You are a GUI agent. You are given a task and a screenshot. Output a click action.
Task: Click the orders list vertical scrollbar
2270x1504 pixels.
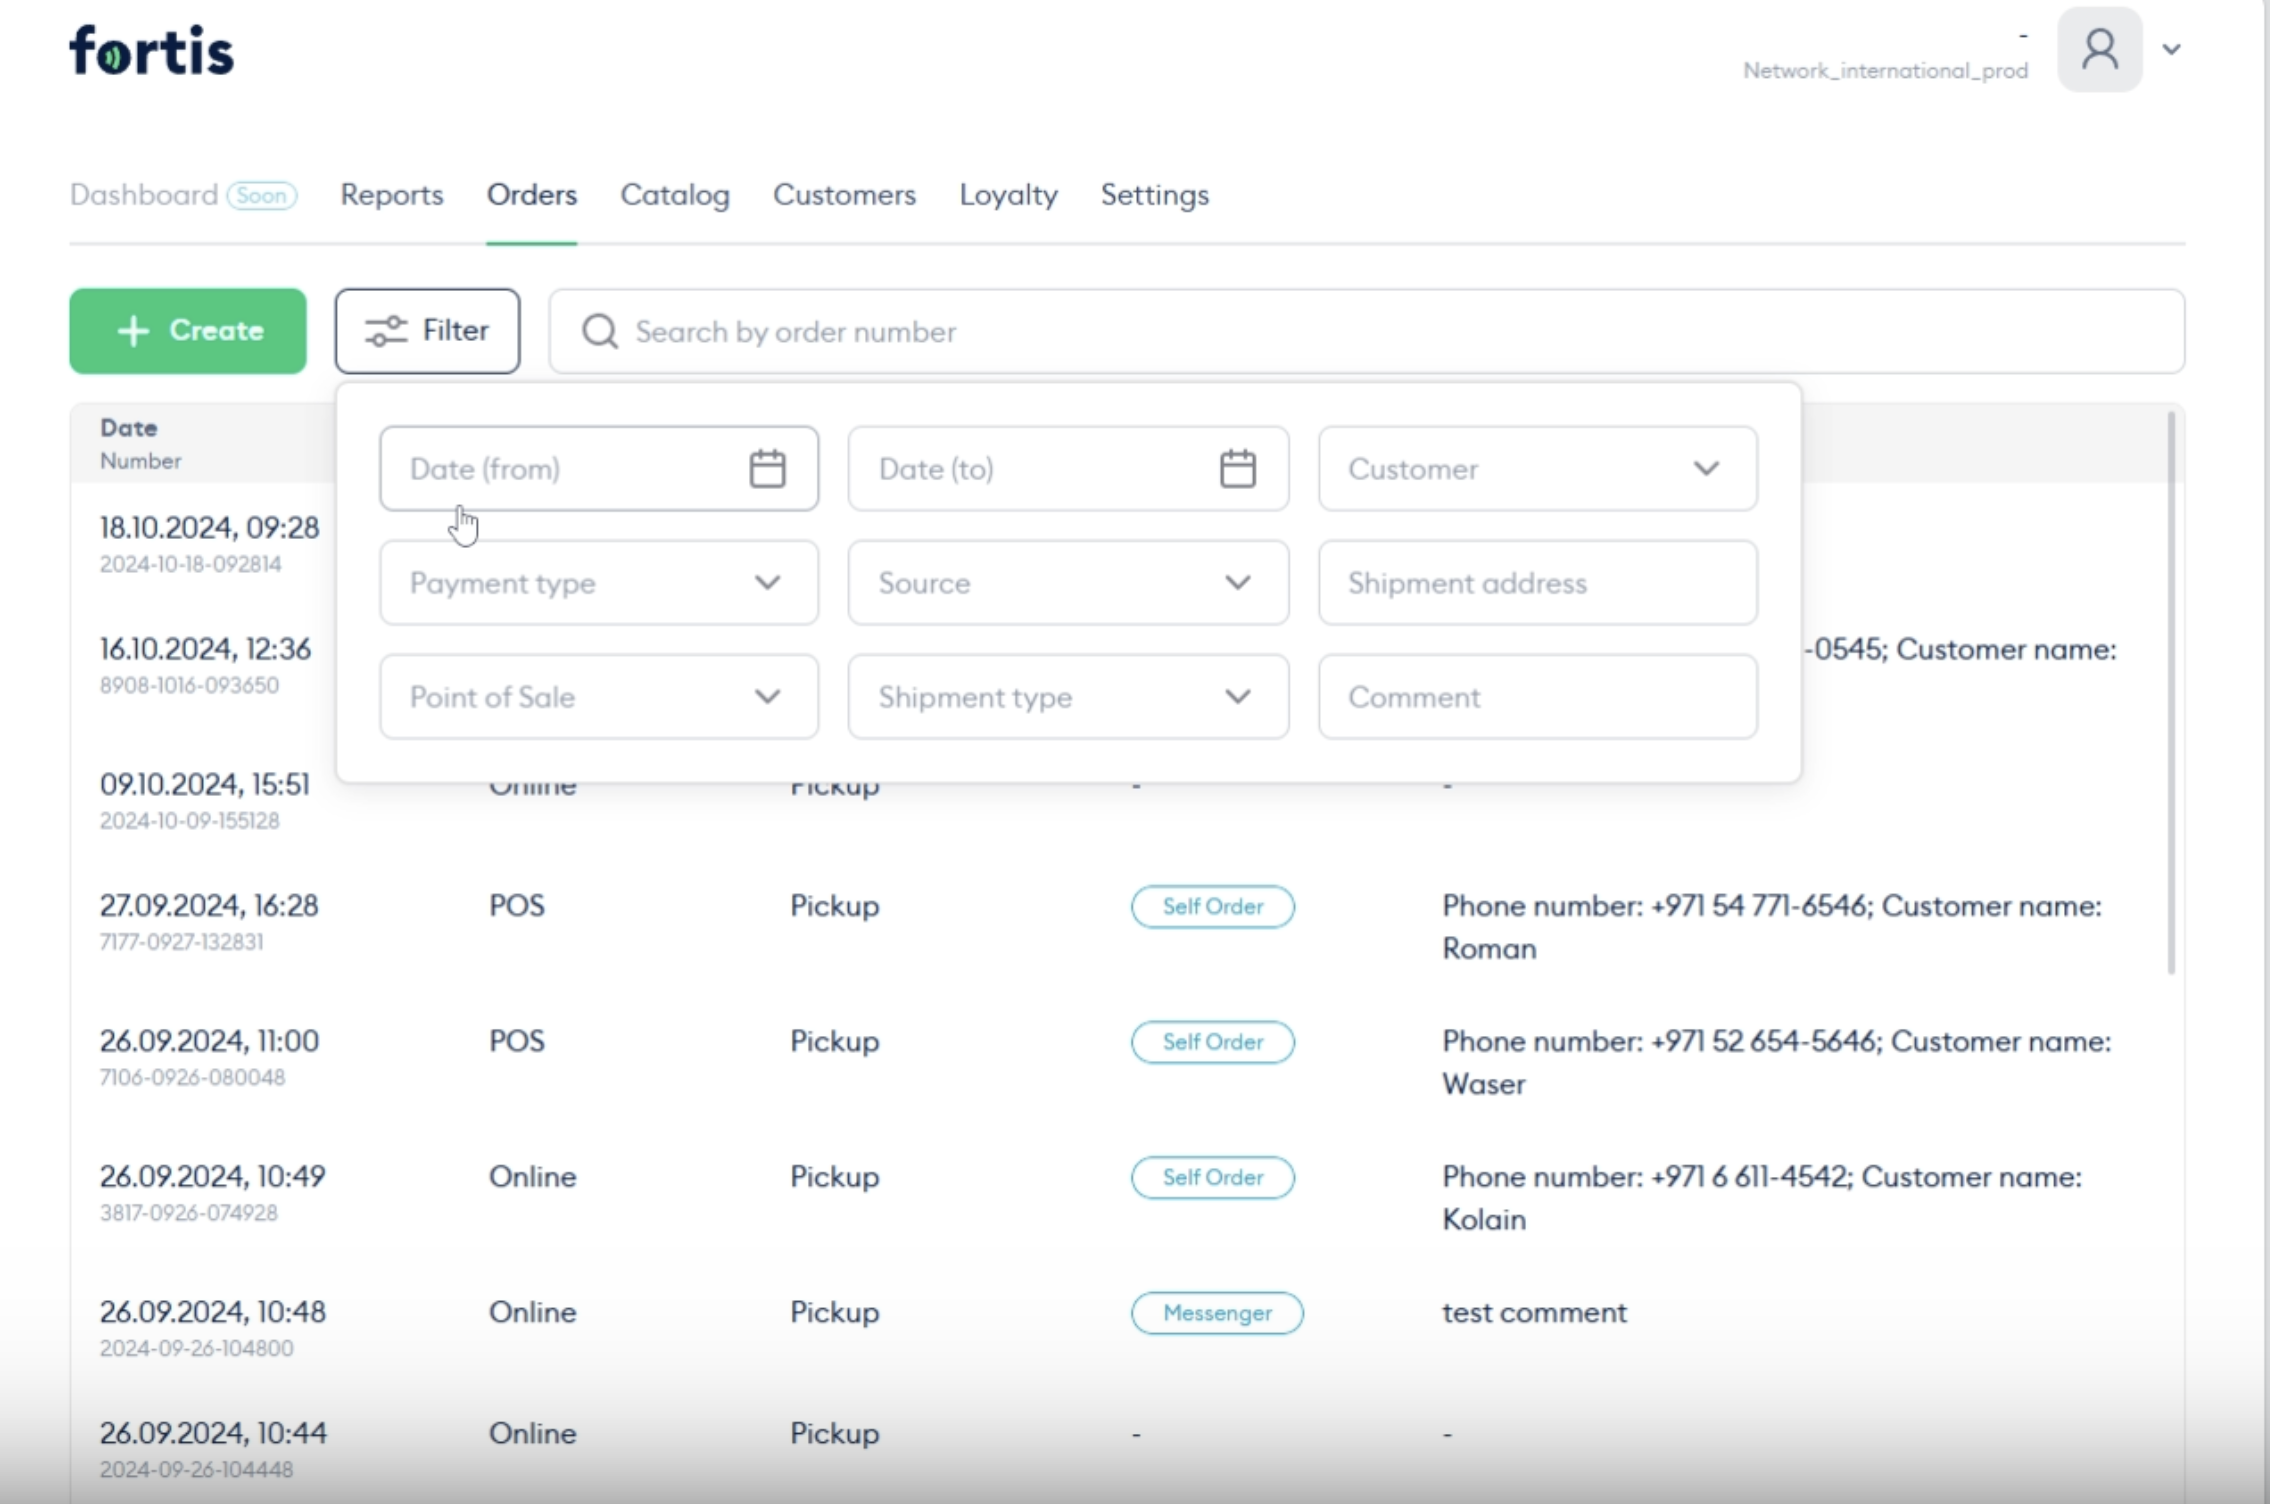pyautogui.click(x=2171, y=690)
